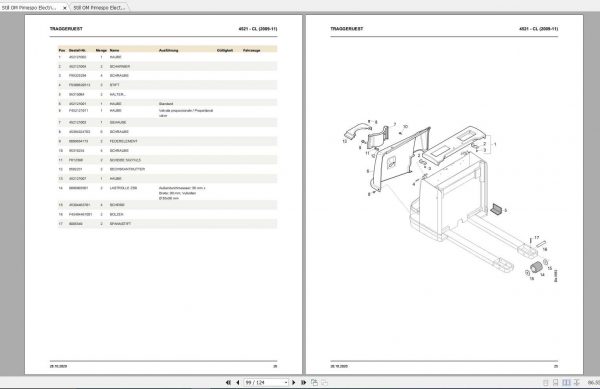Close the first document tab

(64, 8)
